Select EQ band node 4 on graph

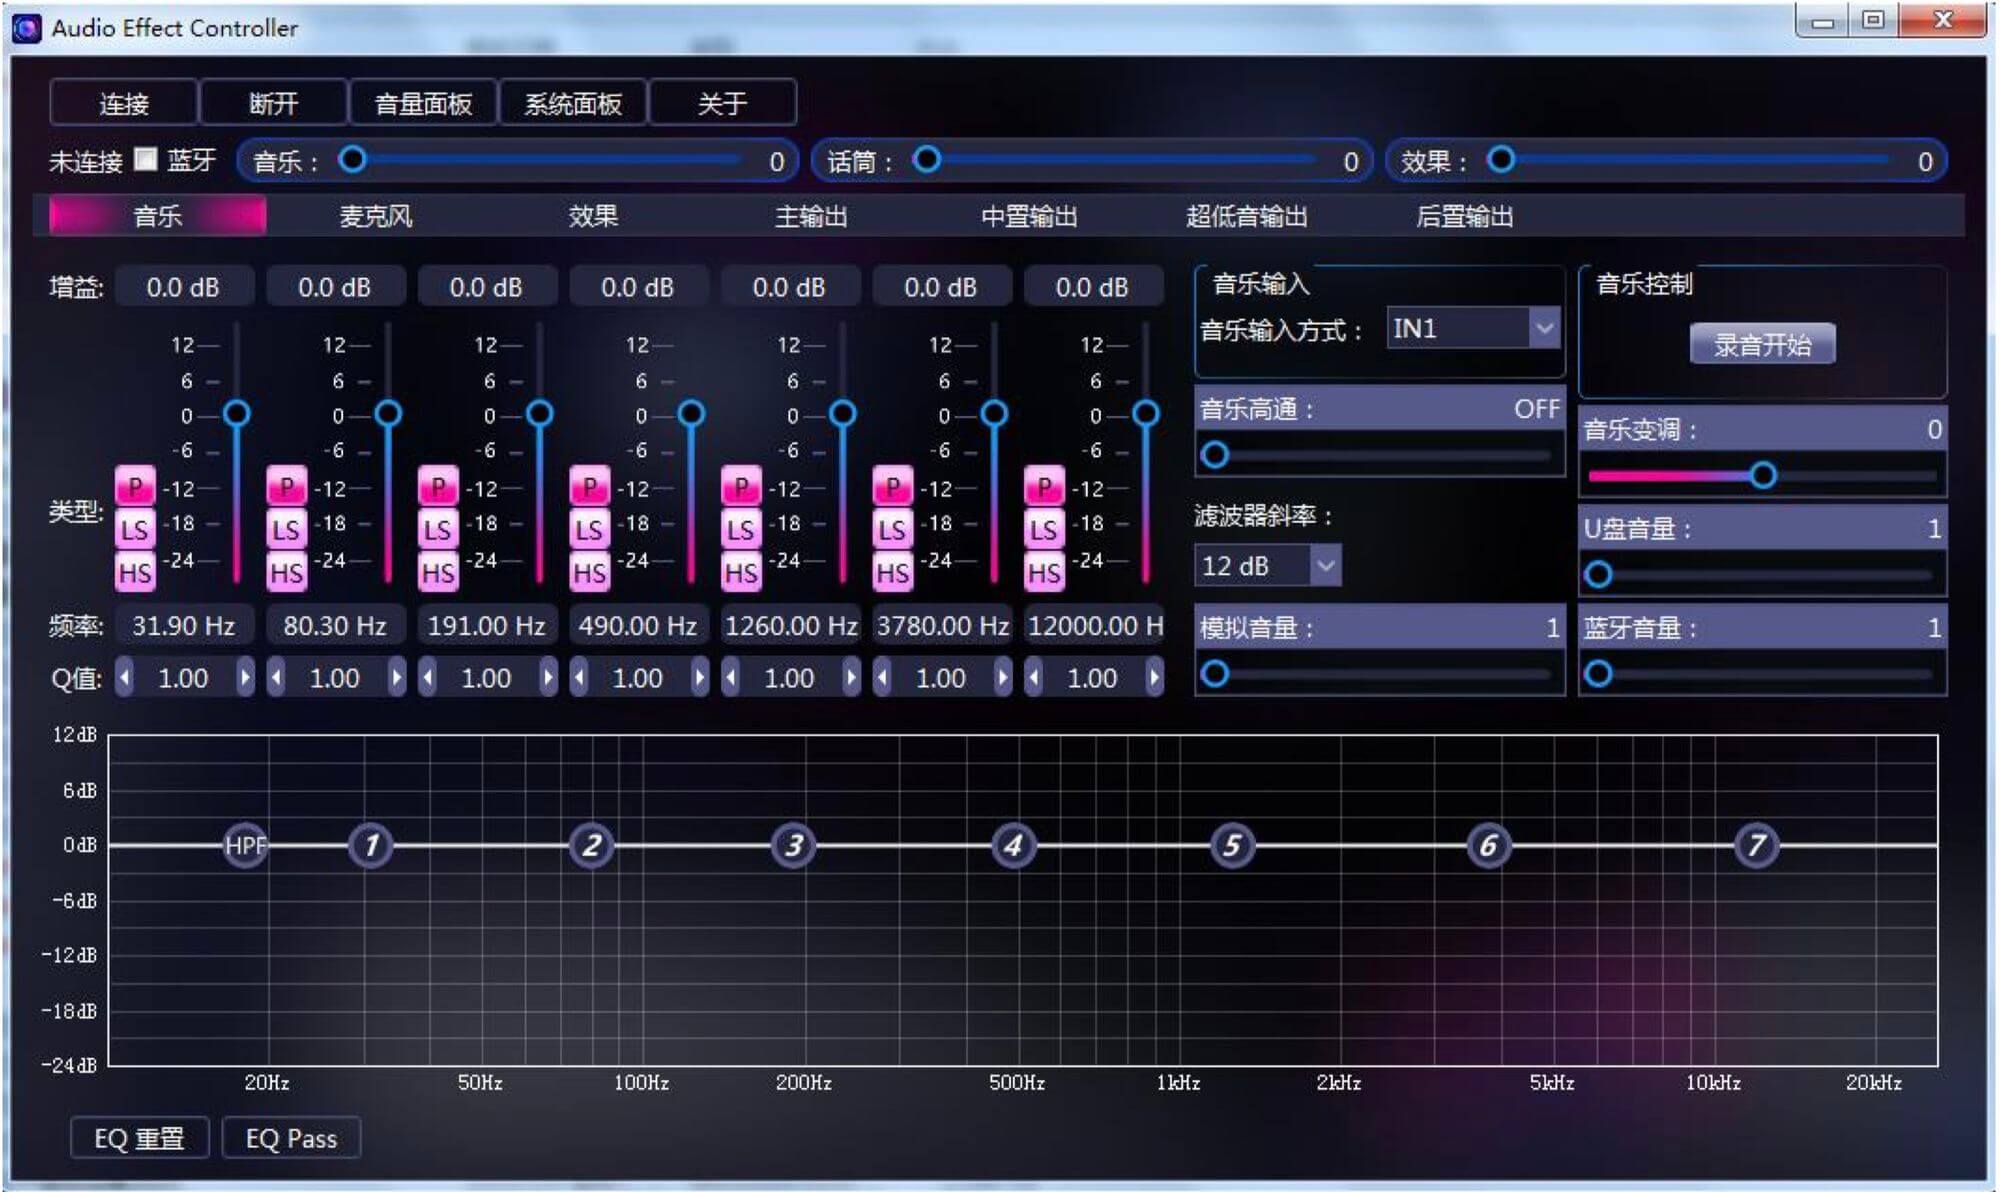click(1013, 846)
